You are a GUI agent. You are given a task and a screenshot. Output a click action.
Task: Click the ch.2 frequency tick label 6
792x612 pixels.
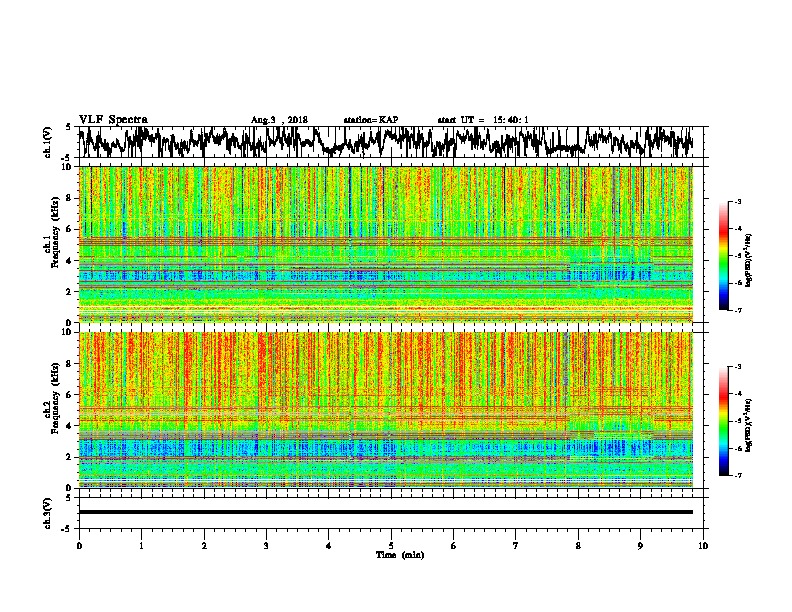click(x=69, y=394)
